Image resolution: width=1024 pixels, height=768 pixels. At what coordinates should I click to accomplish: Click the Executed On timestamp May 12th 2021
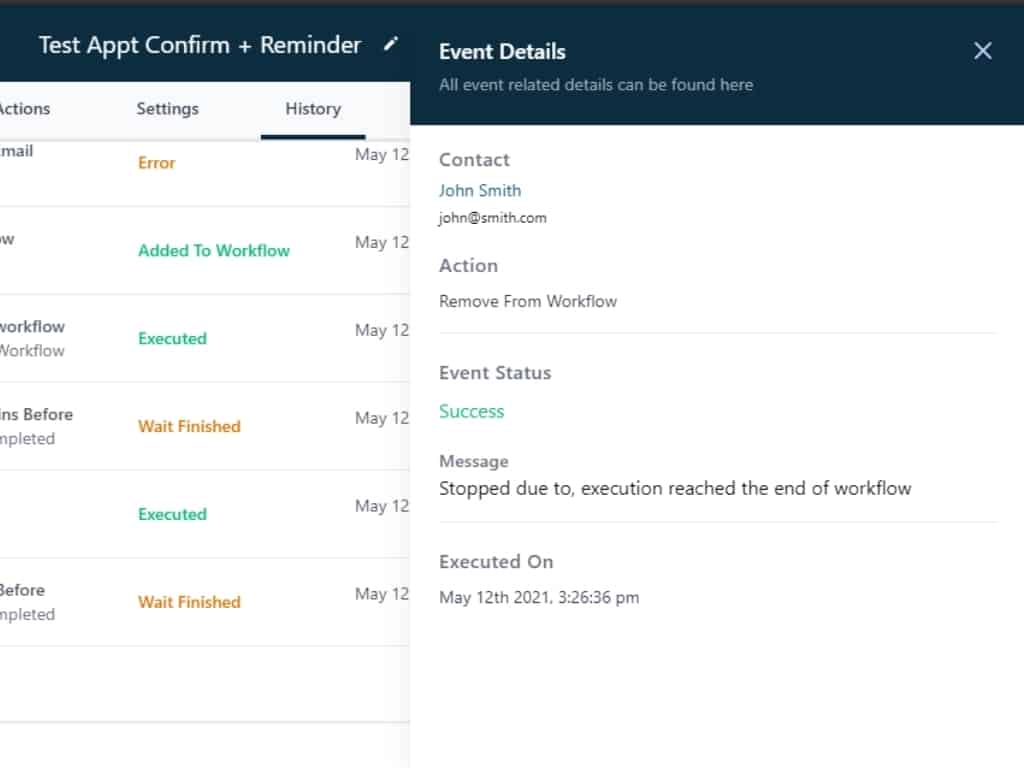tap(539, 598)
